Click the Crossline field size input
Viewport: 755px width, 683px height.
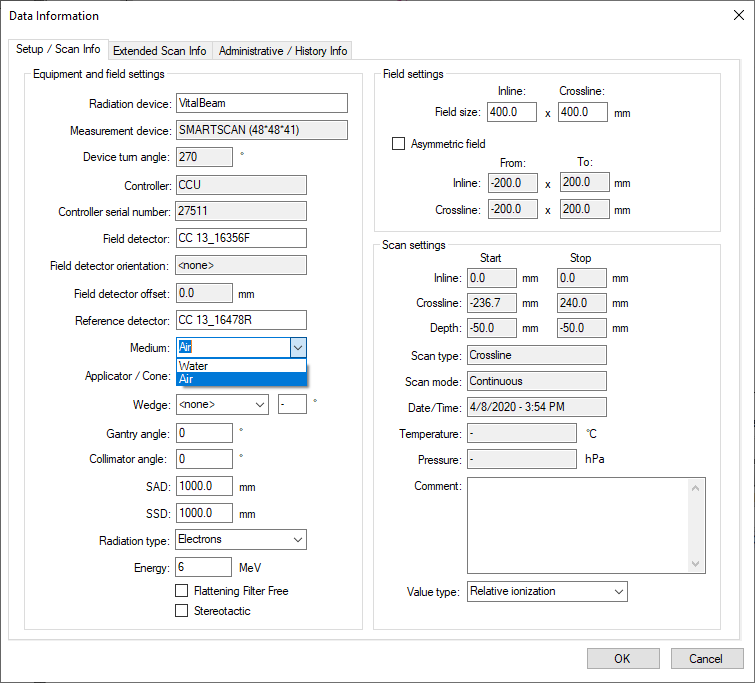583,112
